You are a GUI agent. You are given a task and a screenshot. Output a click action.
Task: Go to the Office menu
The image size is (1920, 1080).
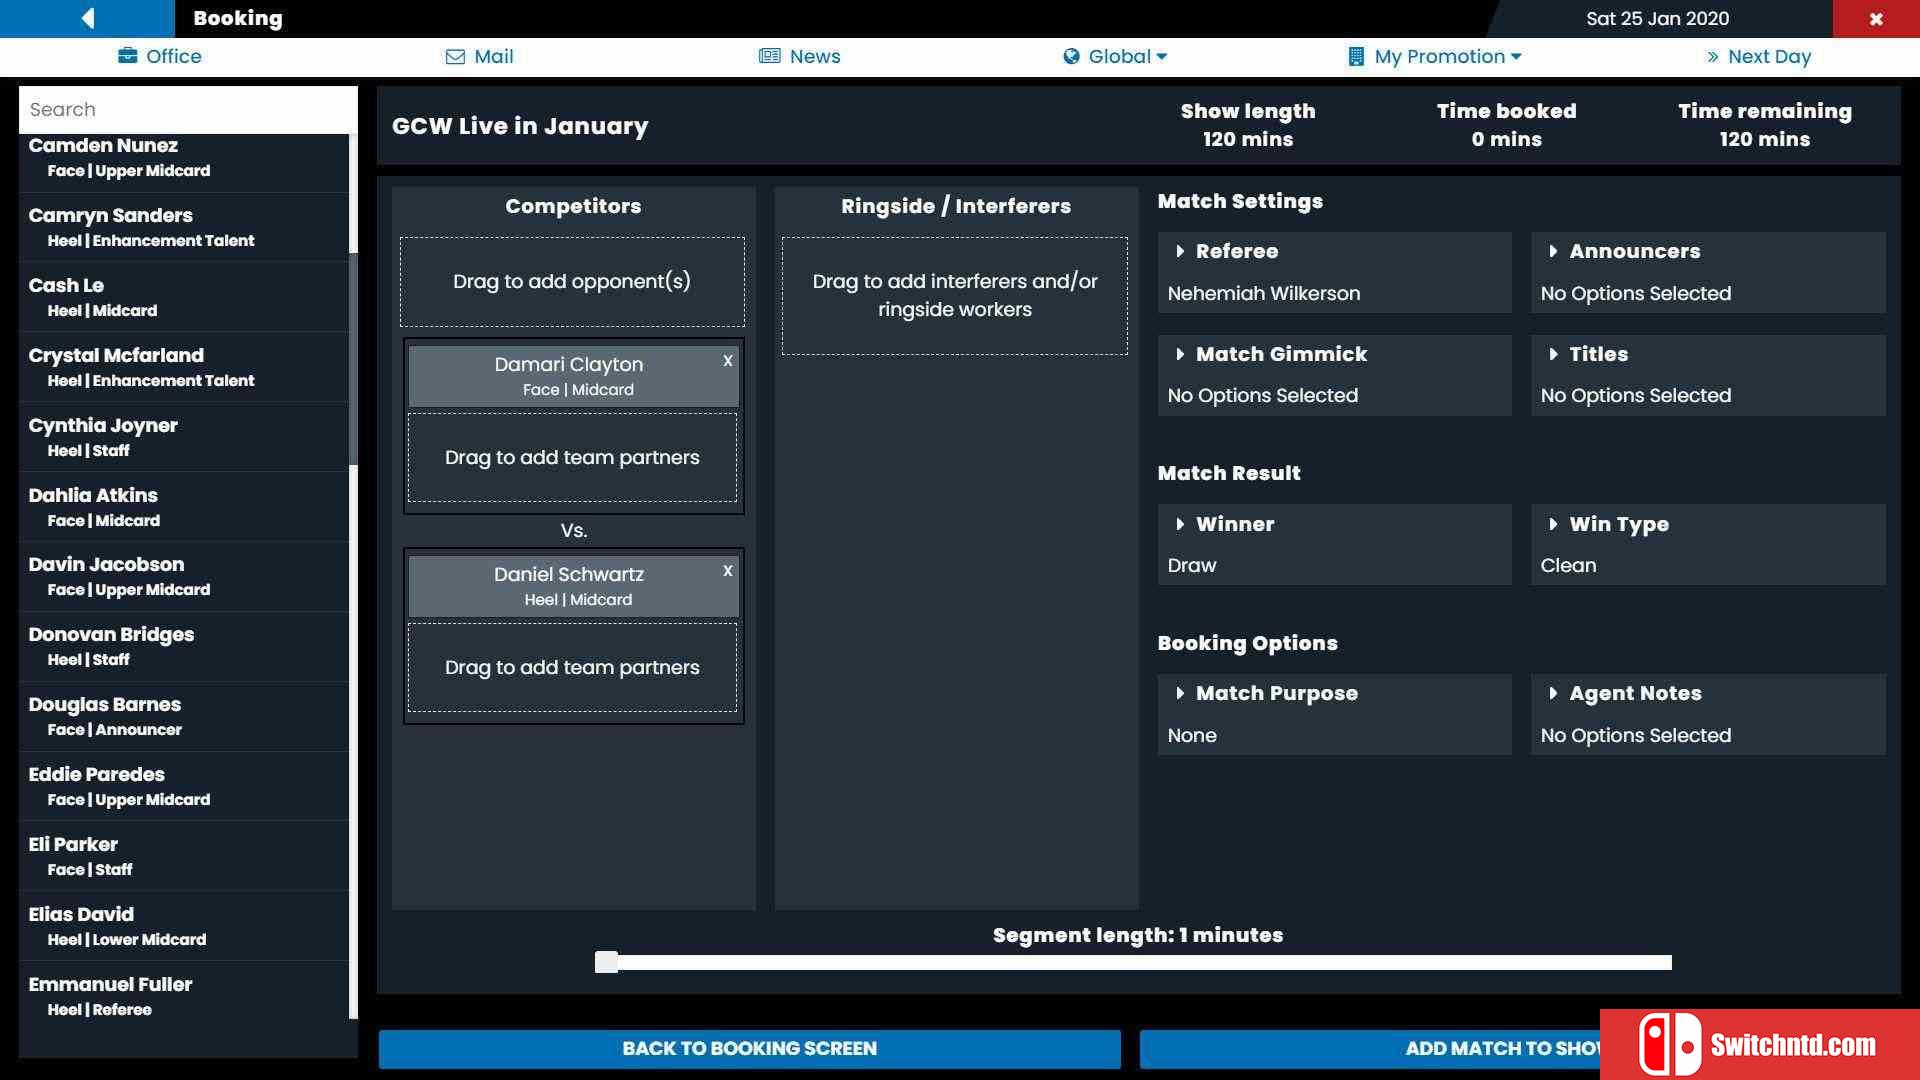[160, 57]
